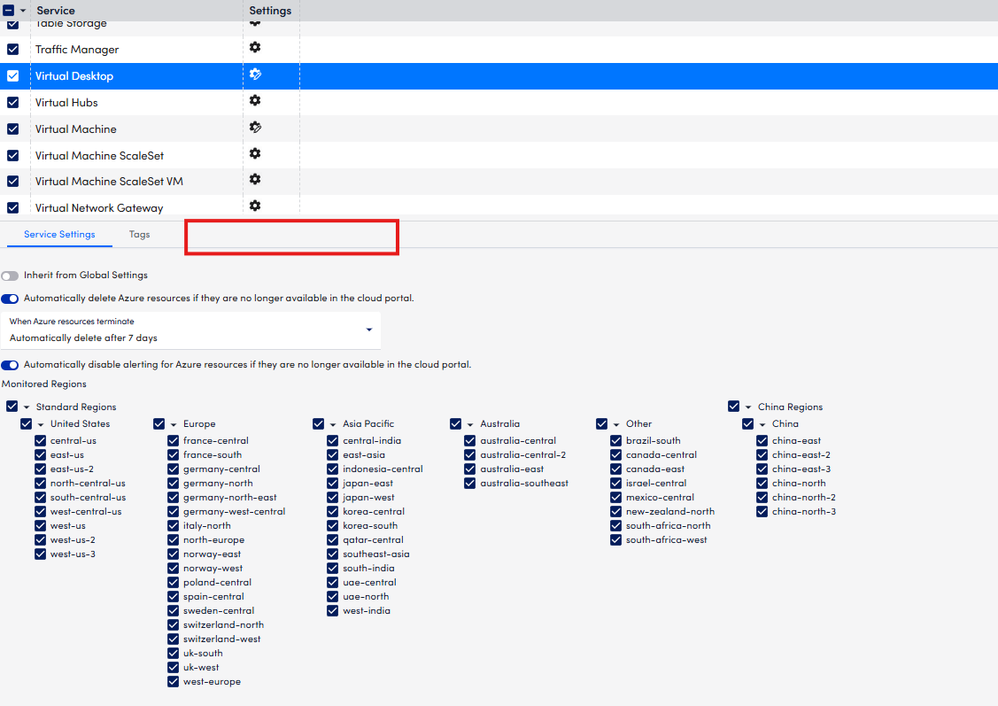998x706 pixels.
Task: Open settings gear for Virtual Machine
Action: click(x=255, y=128)
